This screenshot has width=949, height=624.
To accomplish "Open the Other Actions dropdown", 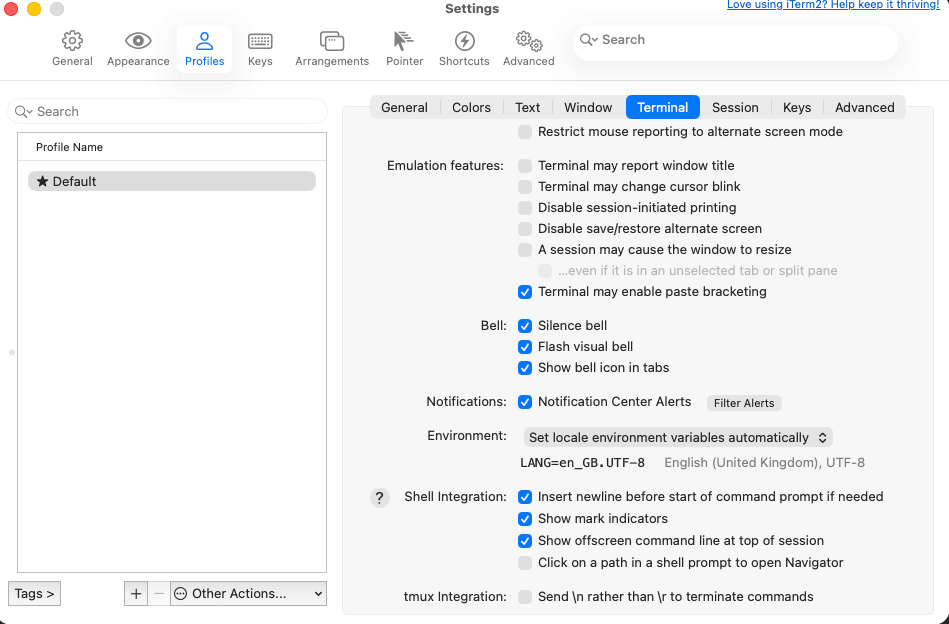I will pyautogui.click(x=247, y=593).
